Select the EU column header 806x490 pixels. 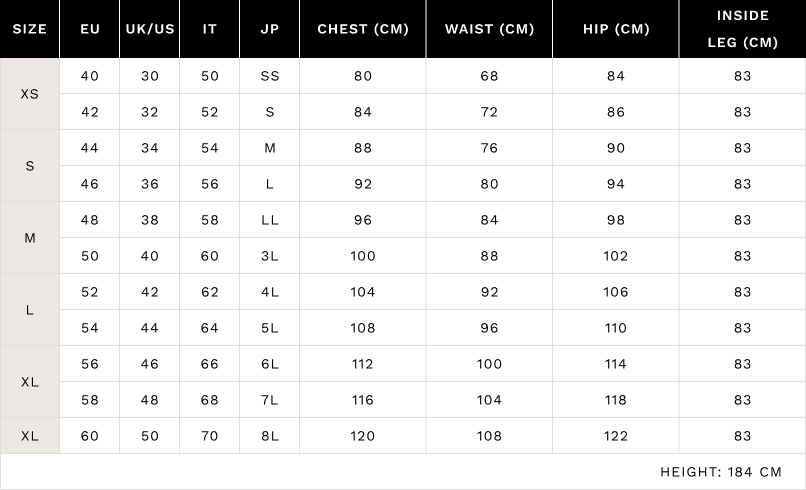coord(90,29)
